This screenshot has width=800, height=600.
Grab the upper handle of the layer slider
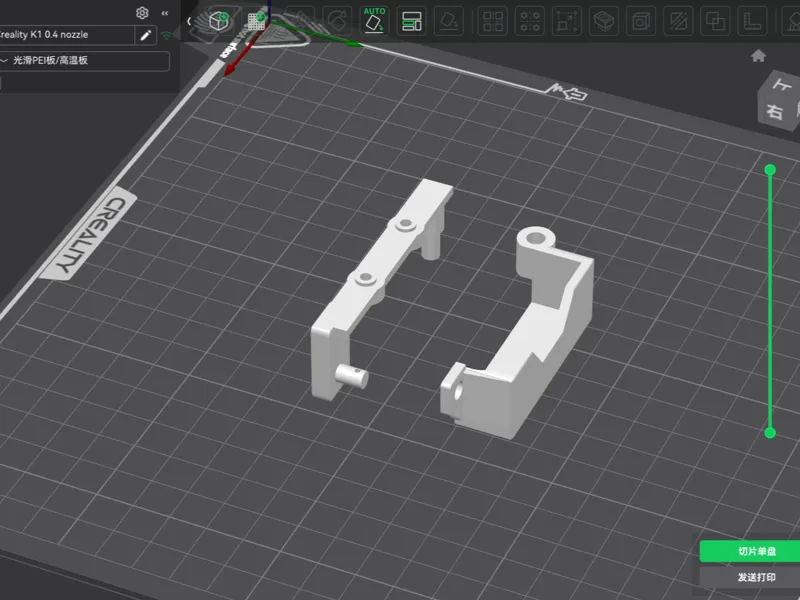pos(770,170)
